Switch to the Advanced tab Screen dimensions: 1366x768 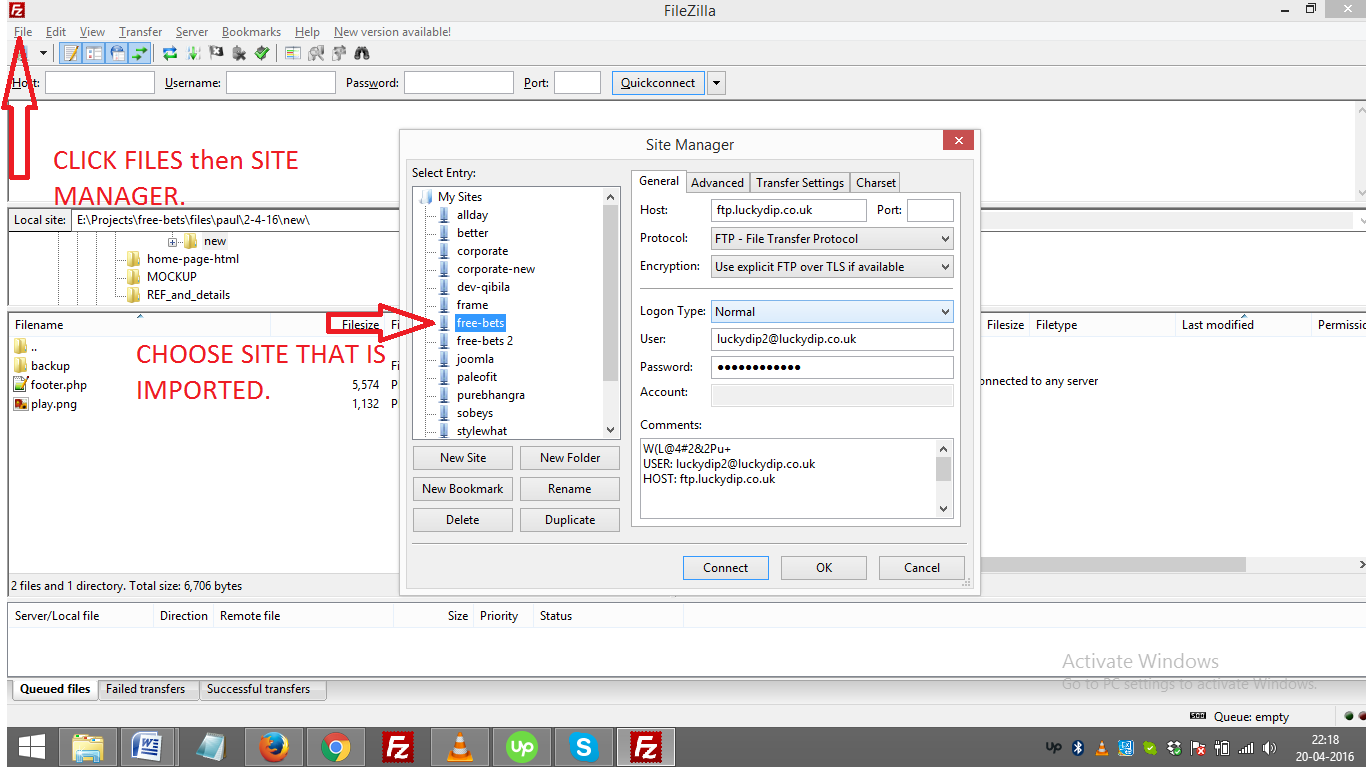718,183
